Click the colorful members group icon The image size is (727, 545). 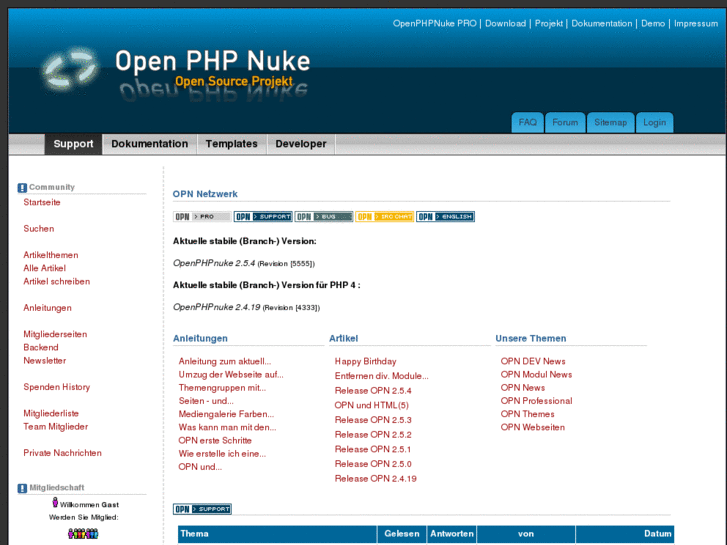pos(83,533)
